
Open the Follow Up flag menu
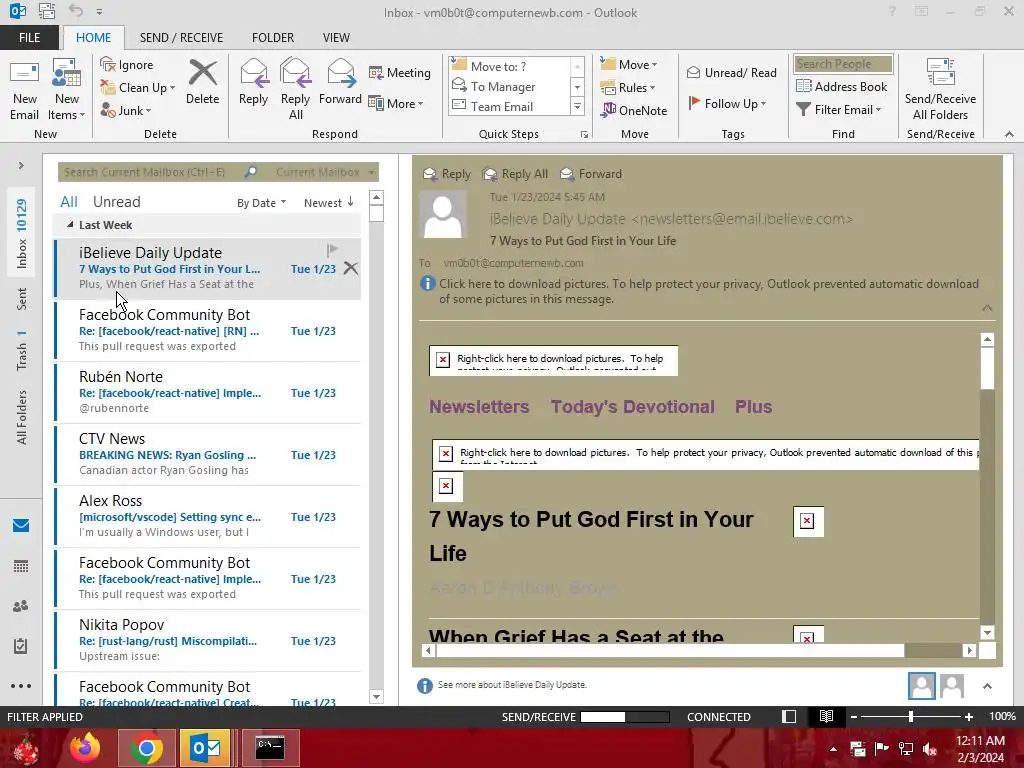(x=727, y=103)
